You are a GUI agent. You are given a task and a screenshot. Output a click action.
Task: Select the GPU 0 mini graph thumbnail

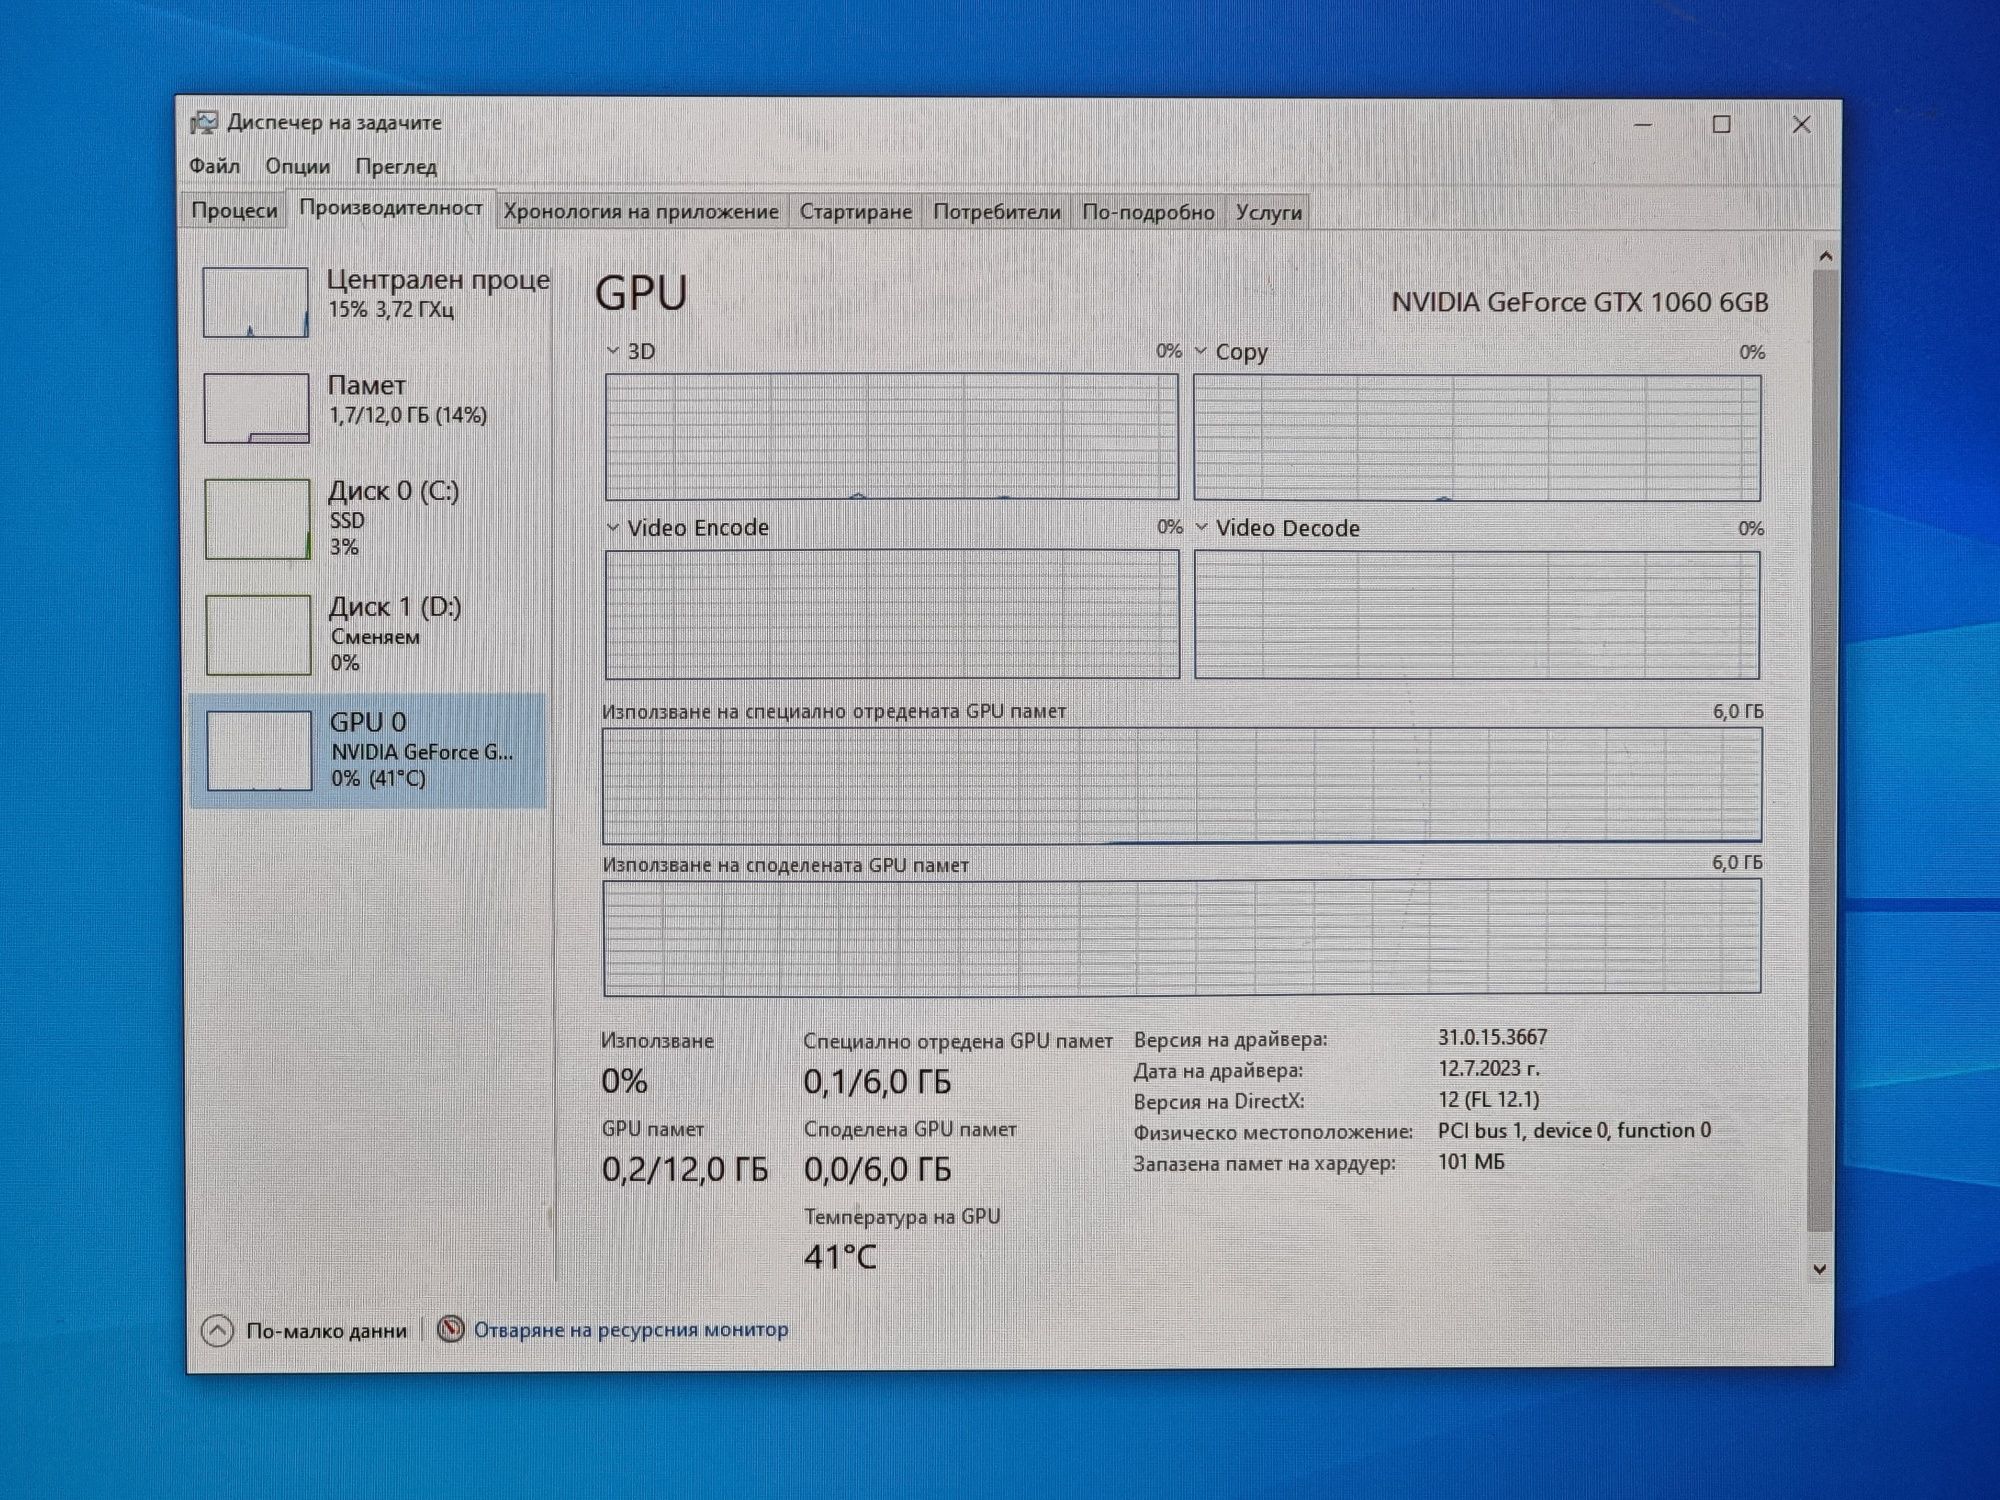(x=259, y=750)
